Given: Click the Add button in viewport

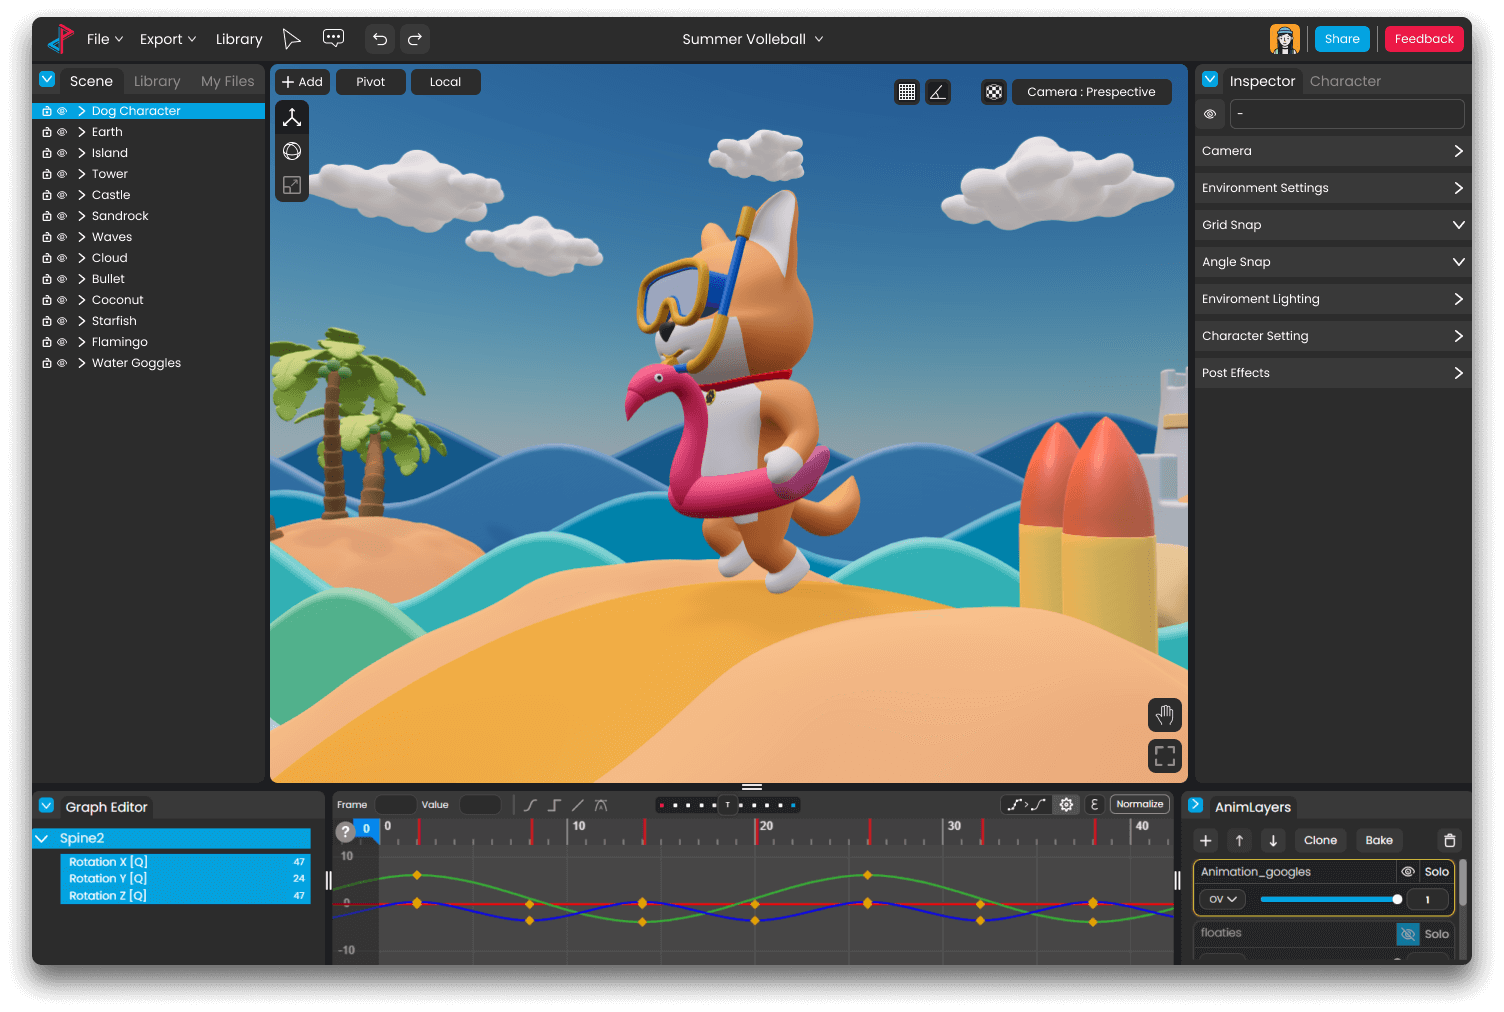Looking at the screenshot, I should pos(302,82).
